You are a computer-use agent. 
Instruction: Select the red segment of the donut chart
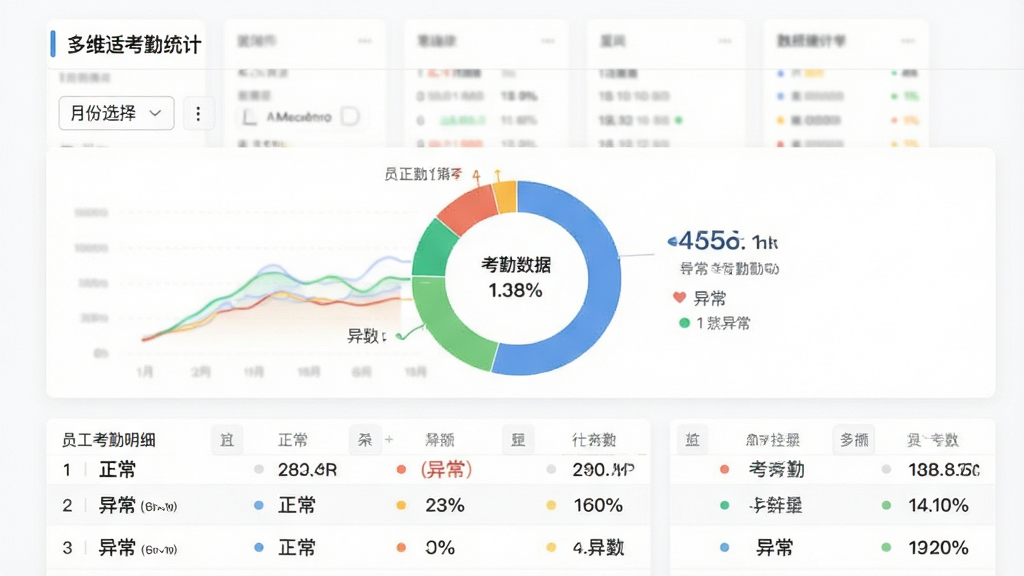(x=466, y=208)
